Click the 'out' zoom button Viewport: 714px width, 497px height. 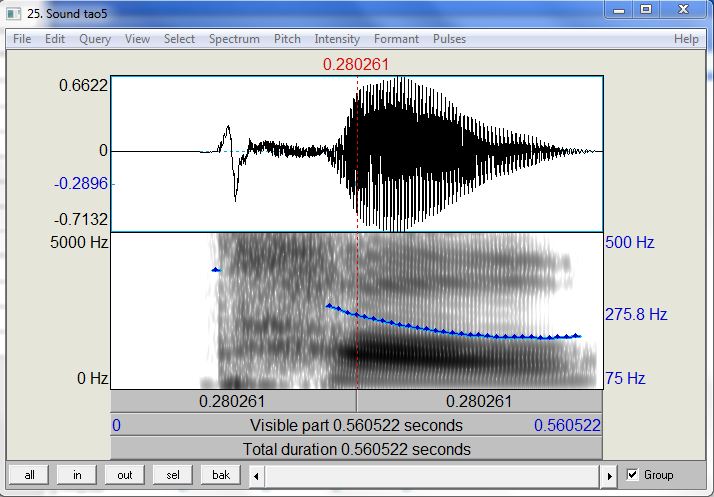coord(124,475)
